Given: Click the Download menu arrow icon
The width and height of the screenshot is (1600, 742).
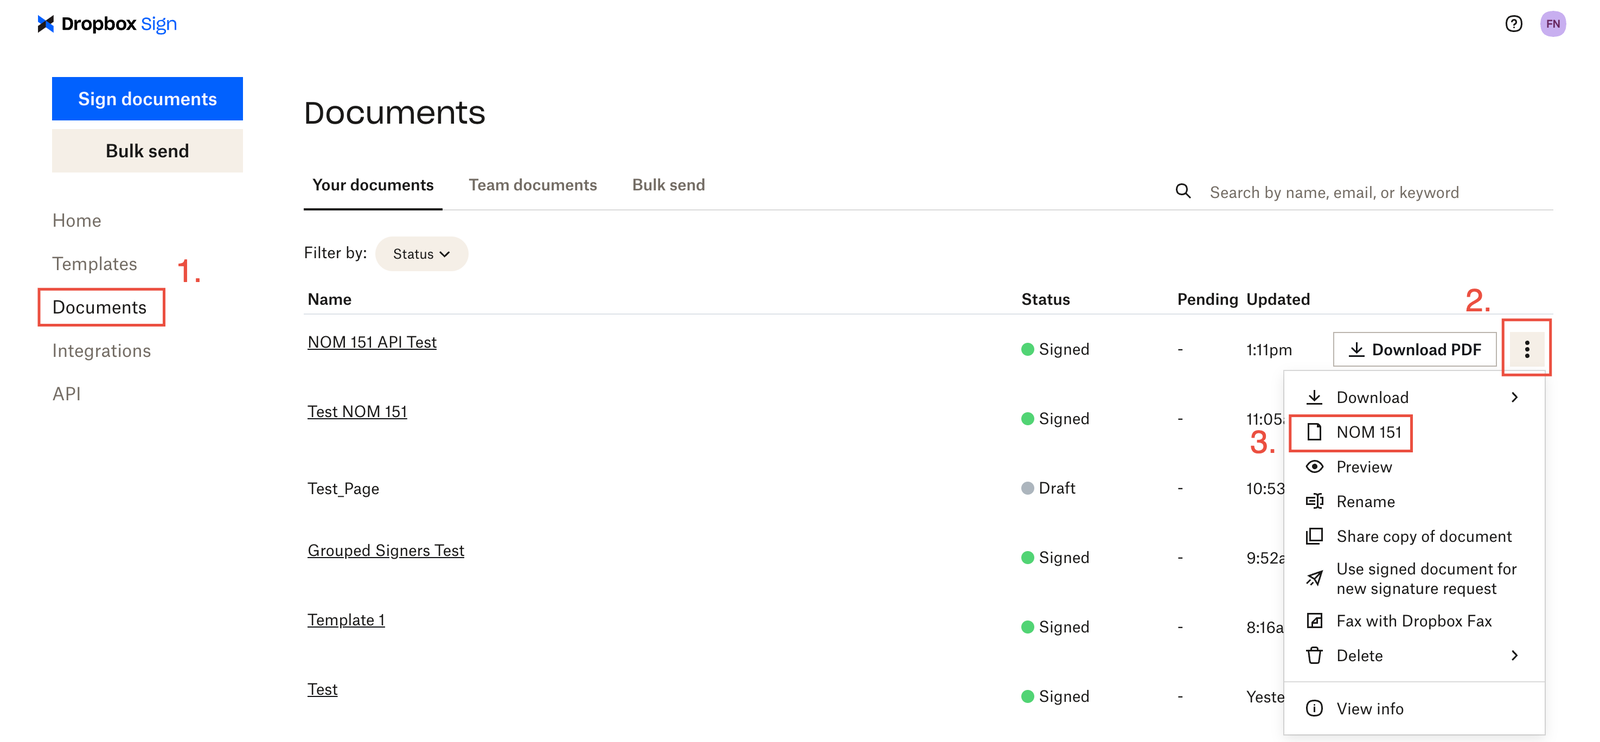Looking at the screenshot, I should (1315, 397).
